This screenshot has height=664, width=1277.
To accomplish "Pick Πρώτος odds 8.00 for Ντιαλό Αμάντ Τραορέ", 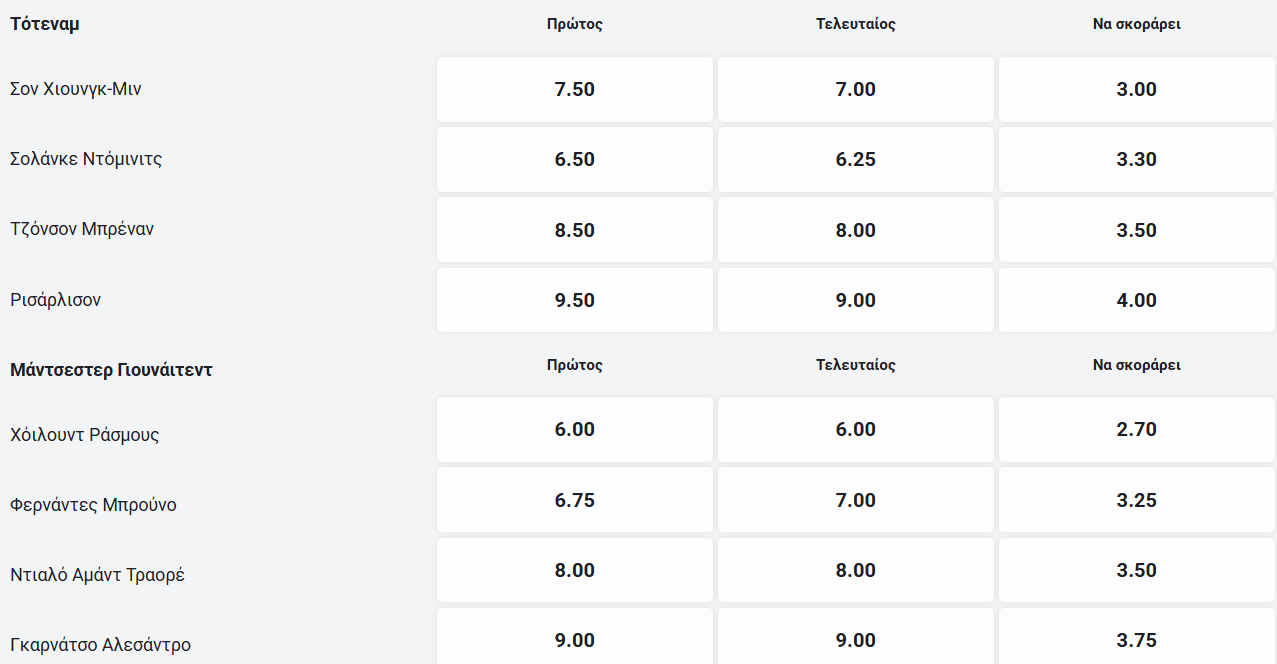I will click(575, 570).
